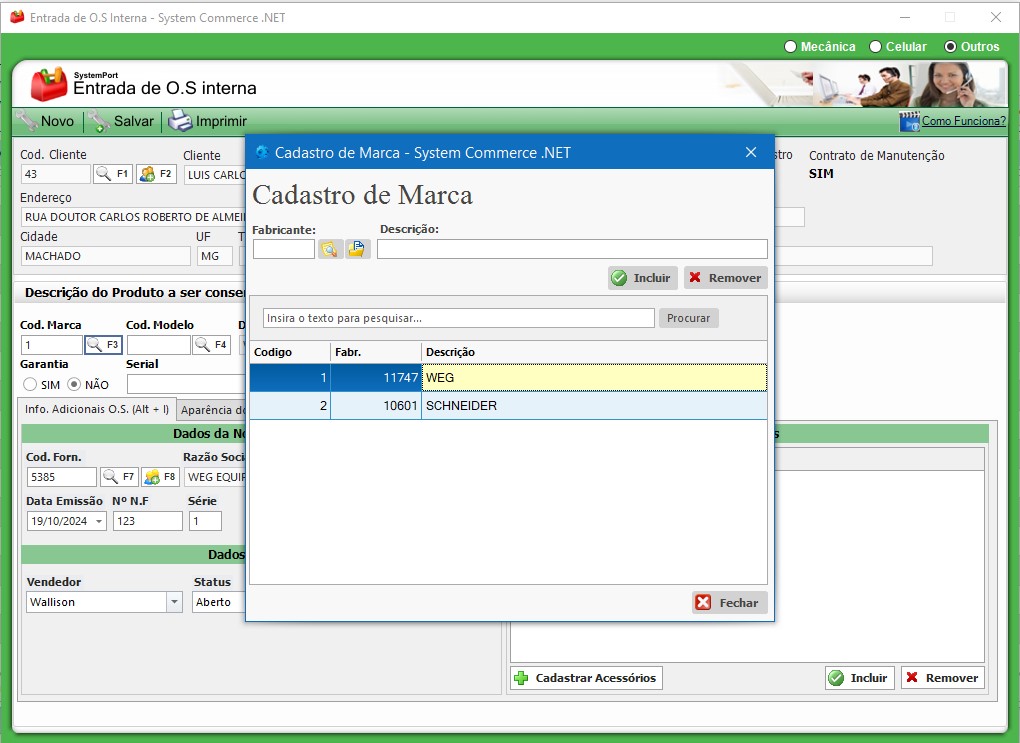
Task: Open the Data Emissão date dropdown
Action: pos(99,521)
